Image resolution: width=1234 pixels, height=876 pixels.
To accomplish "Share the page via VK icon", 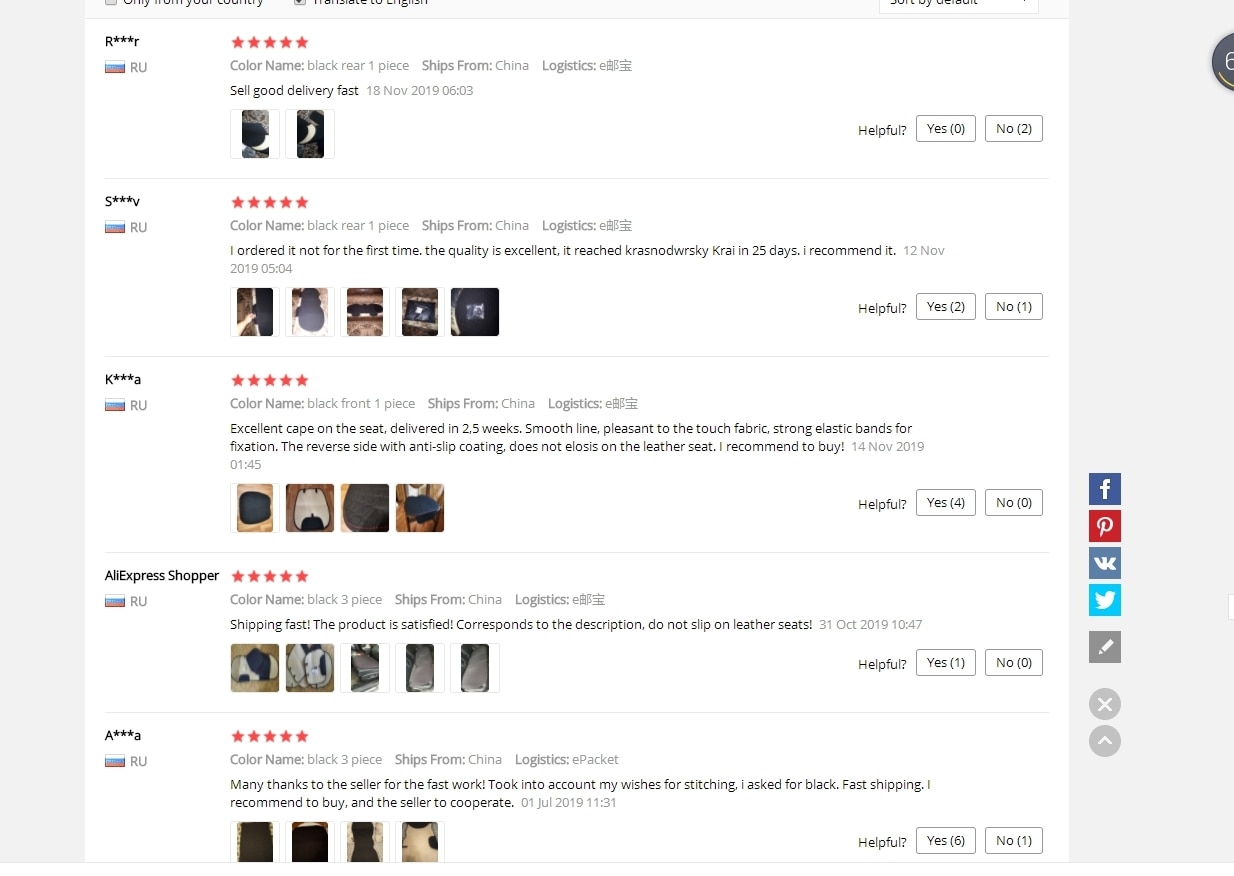I will point(1105,563).
